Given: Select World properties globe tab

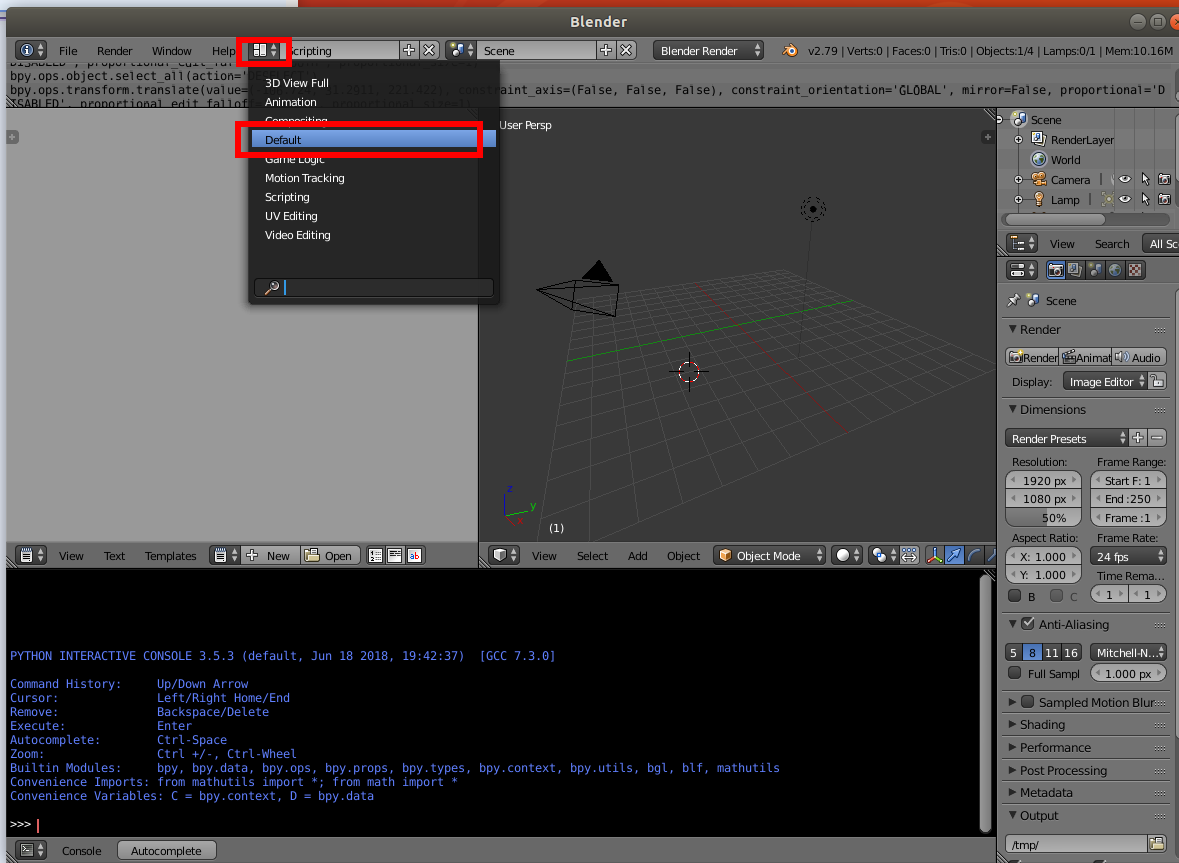Looking at the screenshot, I should tap(1115, 270).
